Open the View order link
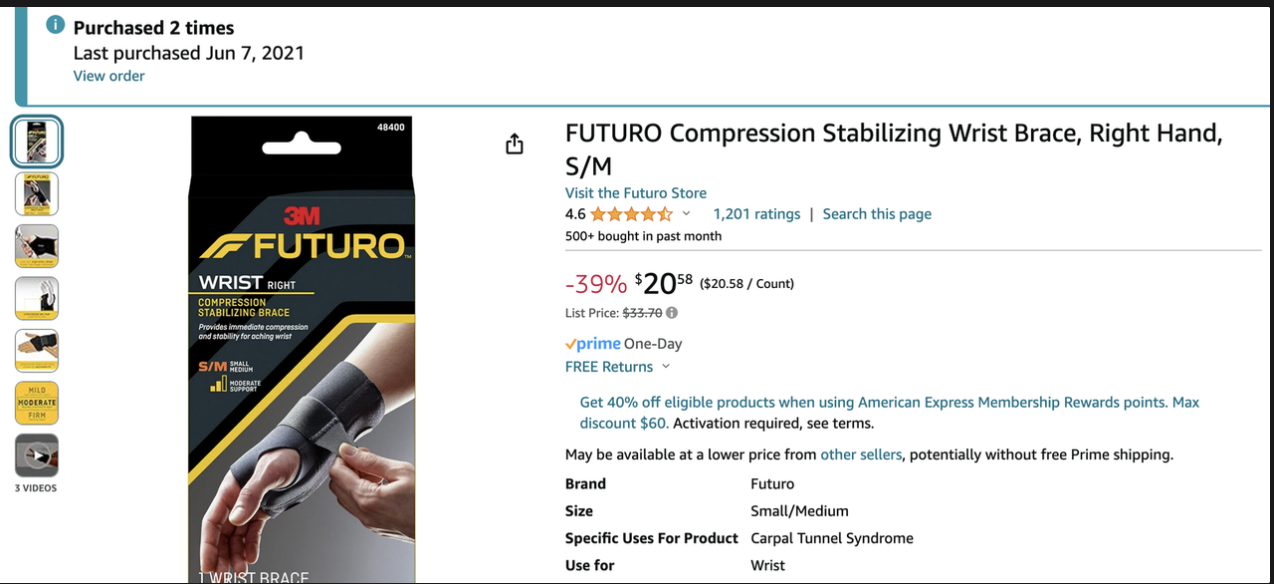The image size is (1274, 584). click(x=108, y=75)
